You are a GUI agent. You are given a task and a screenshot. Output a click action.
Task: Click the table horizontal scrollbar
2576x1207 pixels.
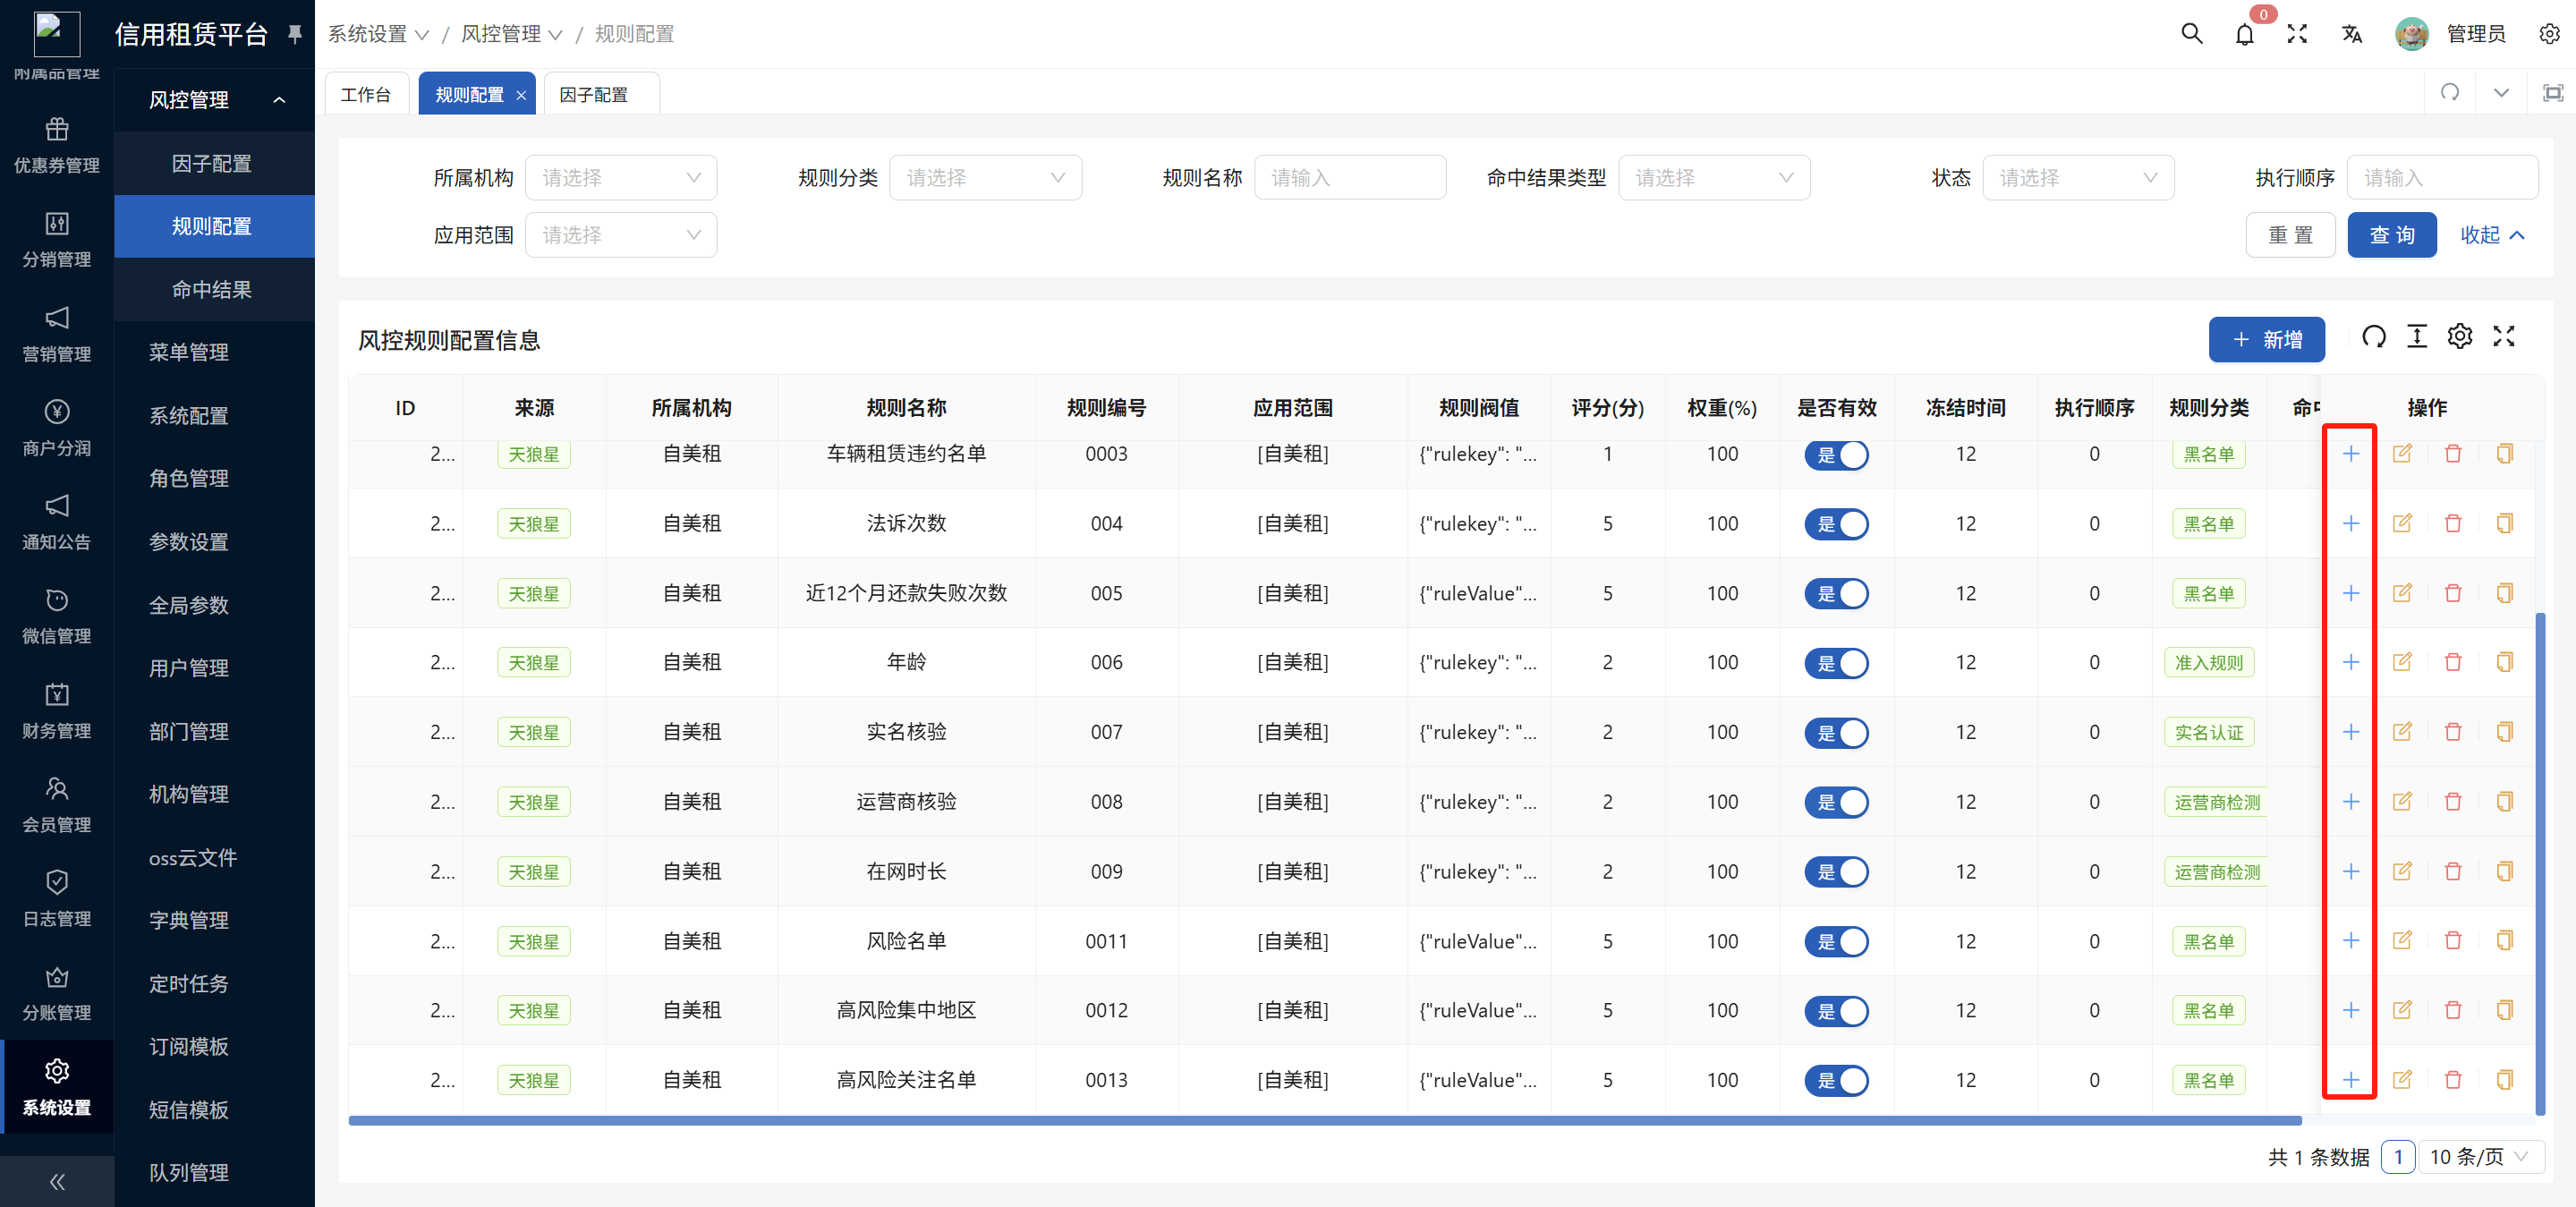coord(1325,1120)
